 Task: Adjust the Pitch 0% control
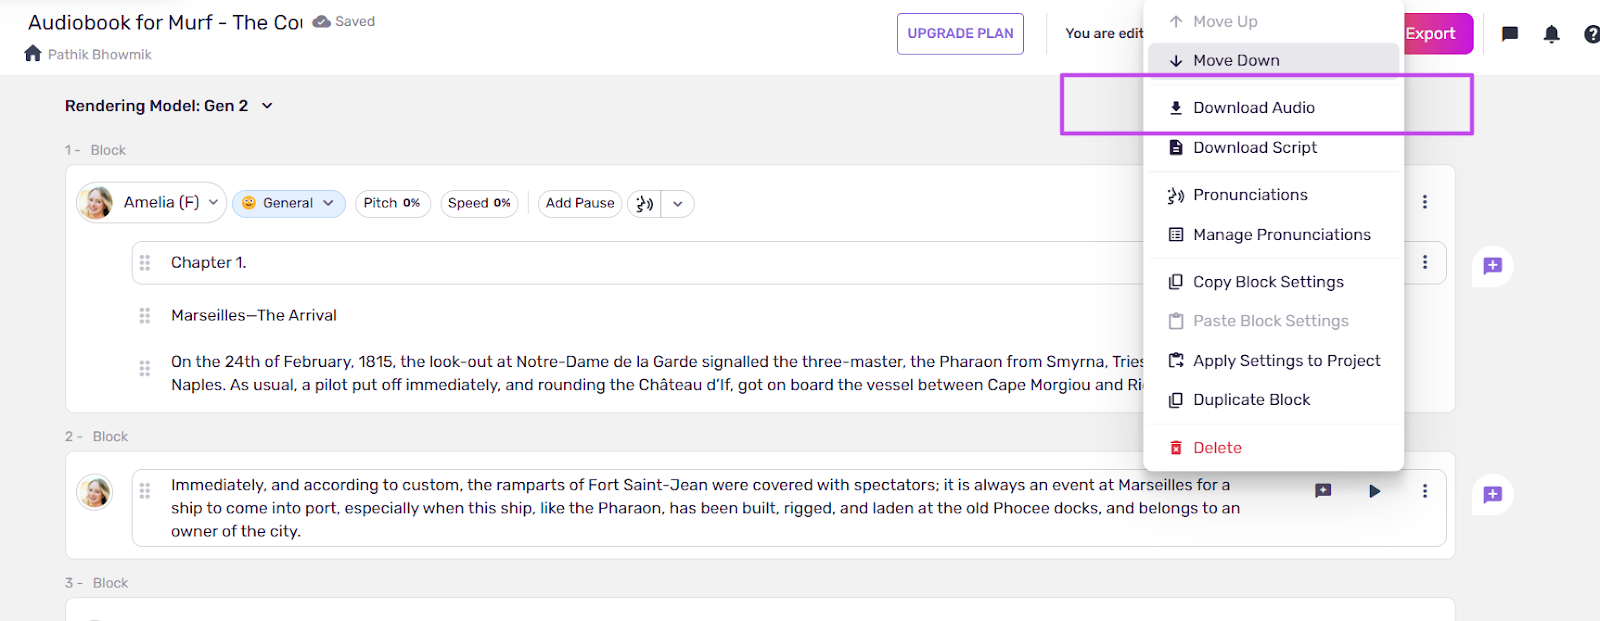click(392, 203)
